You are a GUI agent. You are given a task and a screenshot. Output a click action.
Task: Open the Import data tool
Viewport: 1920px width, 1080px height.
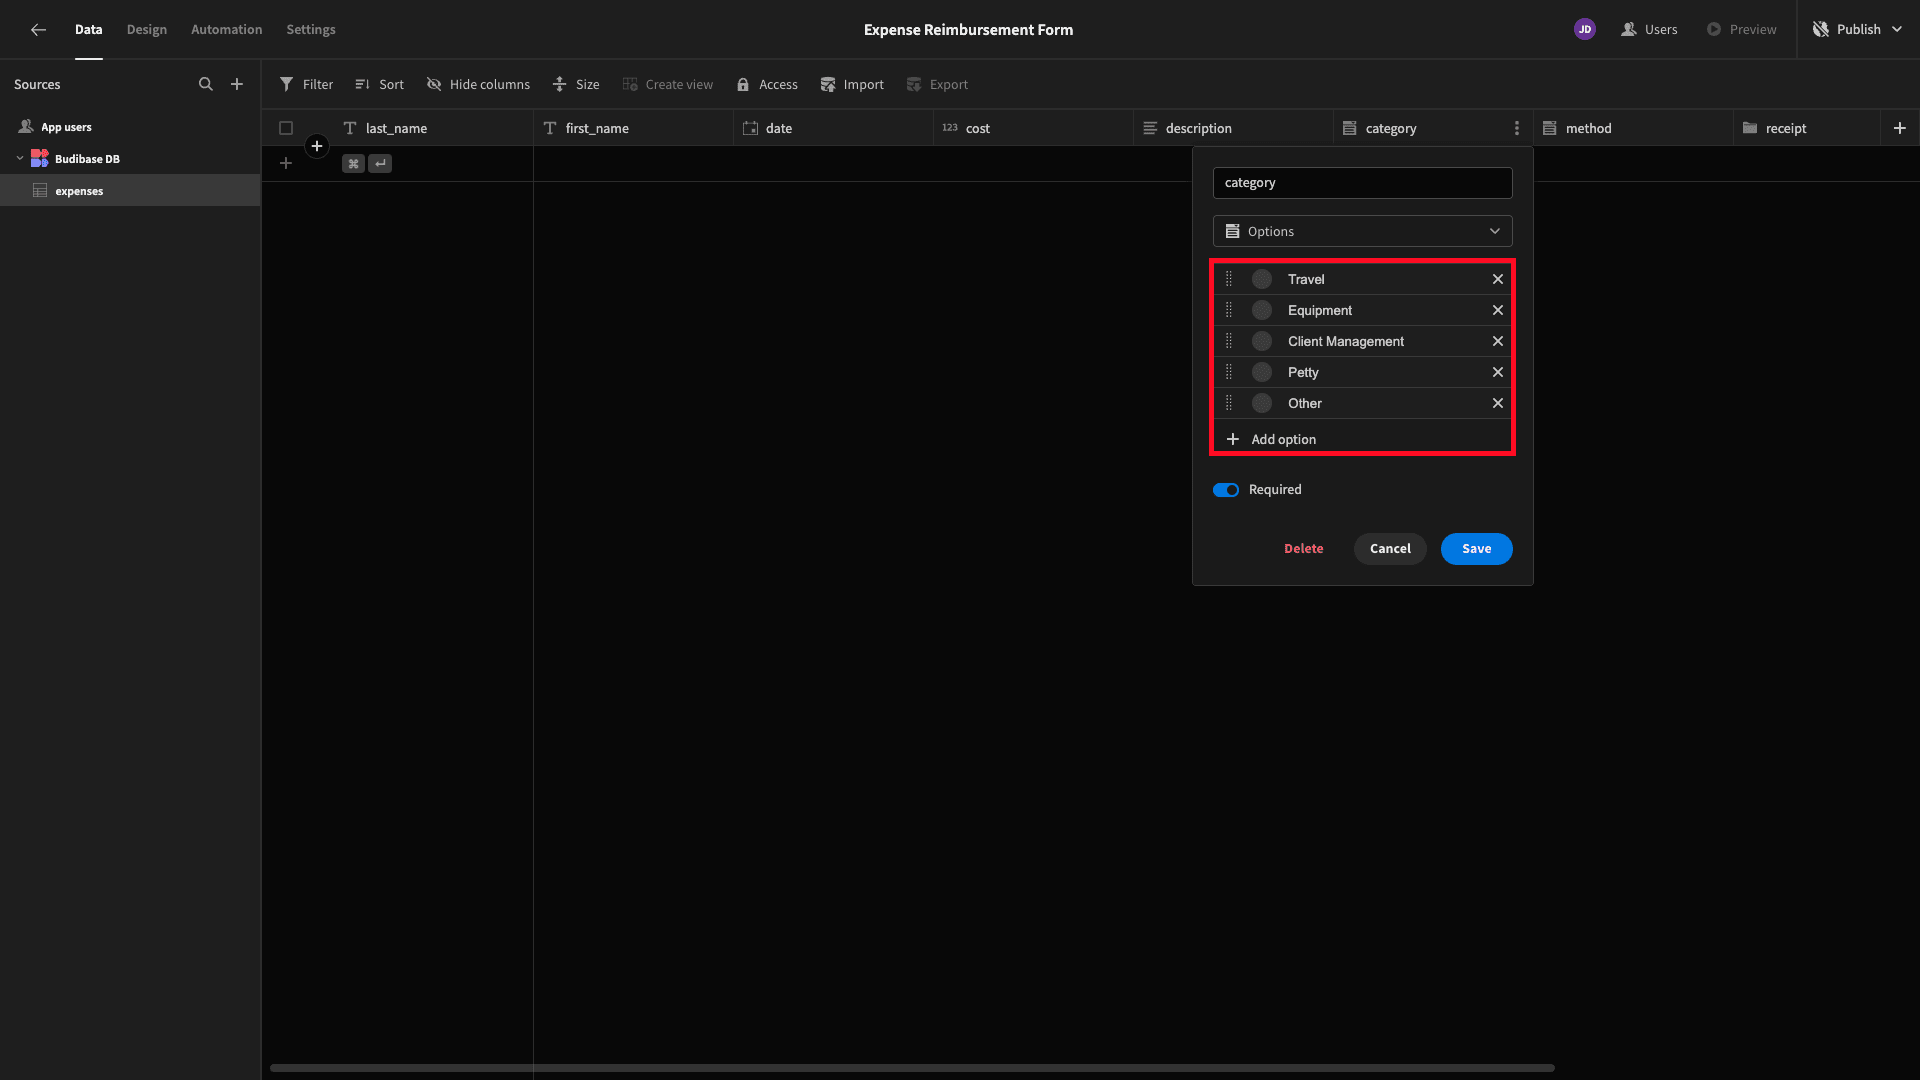click(852, 84)
